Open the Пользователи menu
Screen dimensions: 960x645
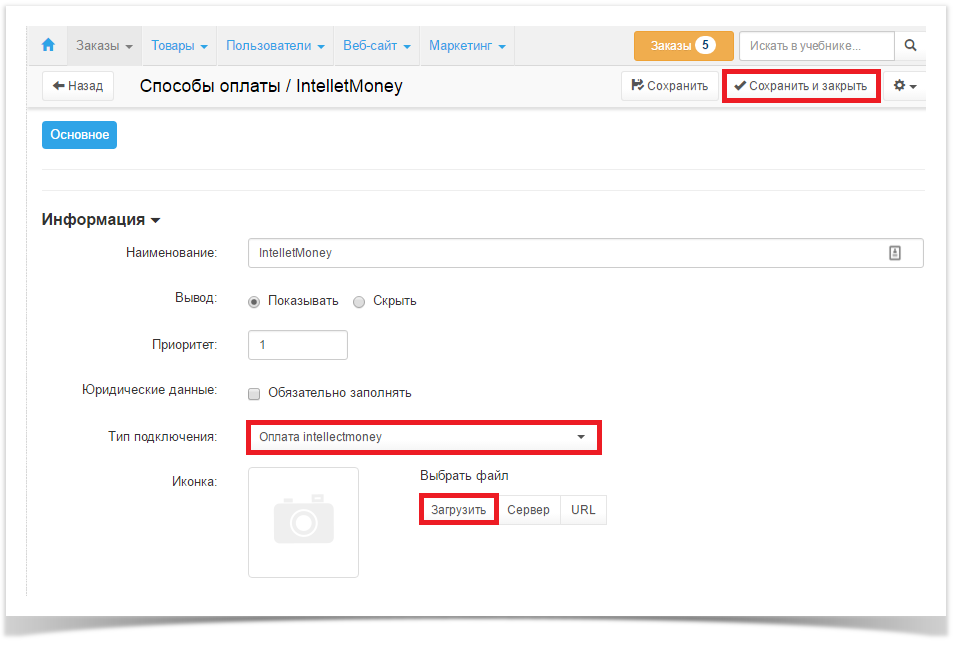tap(275, 46)
